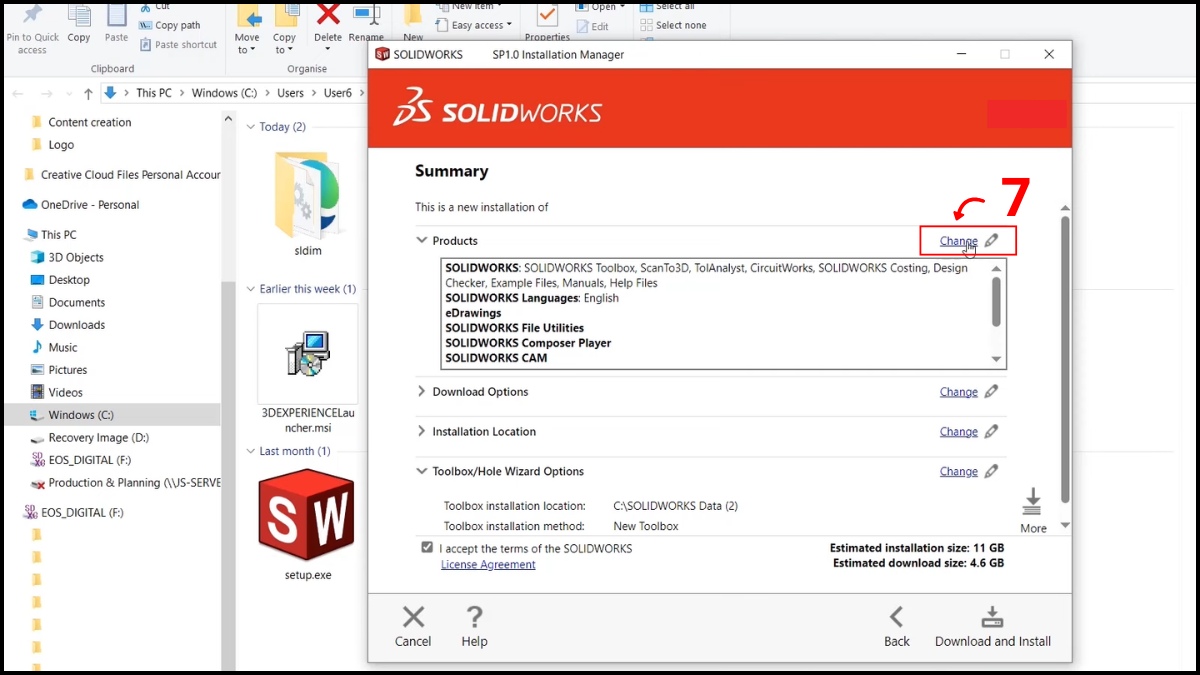The image size is (1200, 675).
Task: Collapse the Toolbox/Hole Wizard Options section
Action: tap(421, 472)
